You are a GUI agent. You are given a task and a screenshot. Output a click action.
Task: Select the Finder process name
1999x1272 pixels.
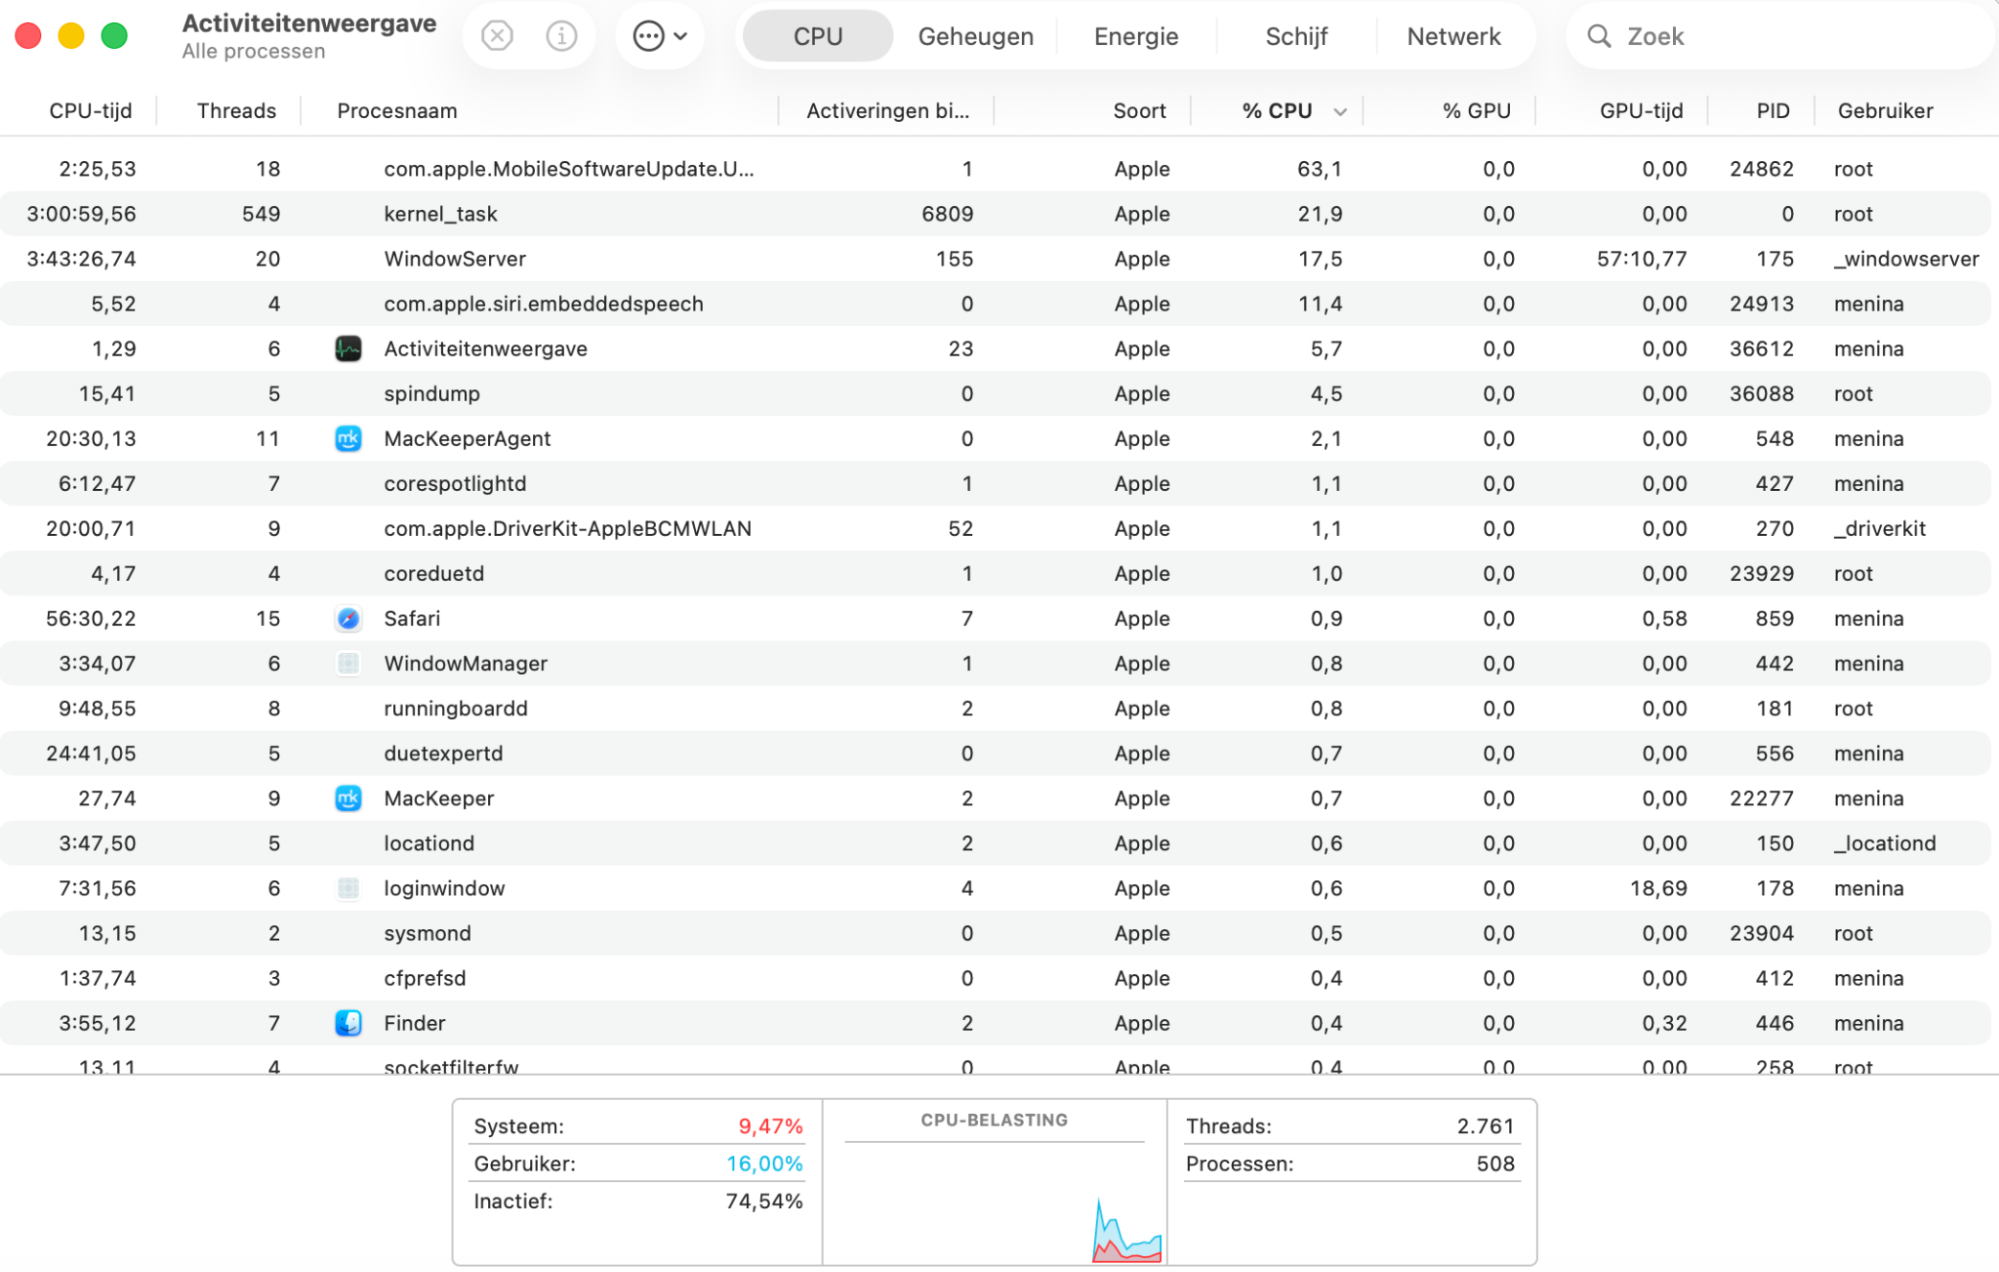415,1024
